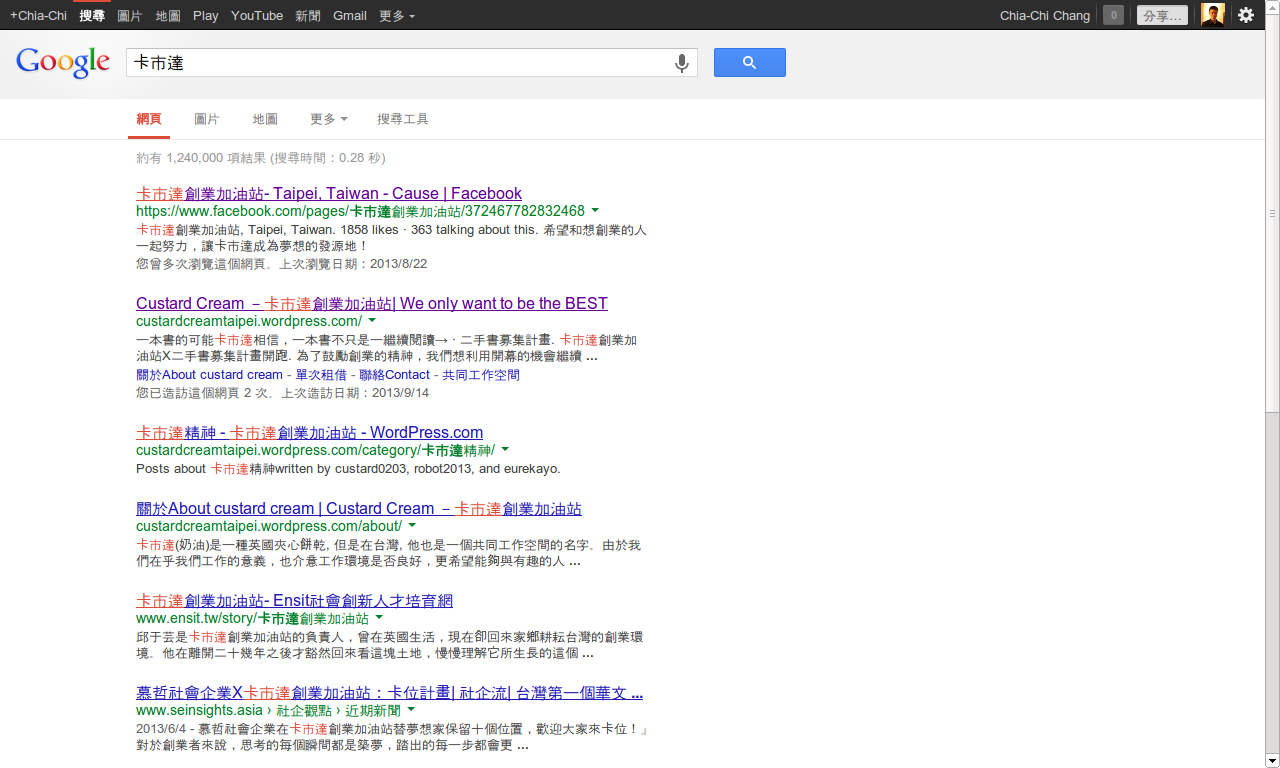The height and width of the screenshot is (768, 1280).
Task: Open 新聞 in the top bar
Action: [308, 15]
